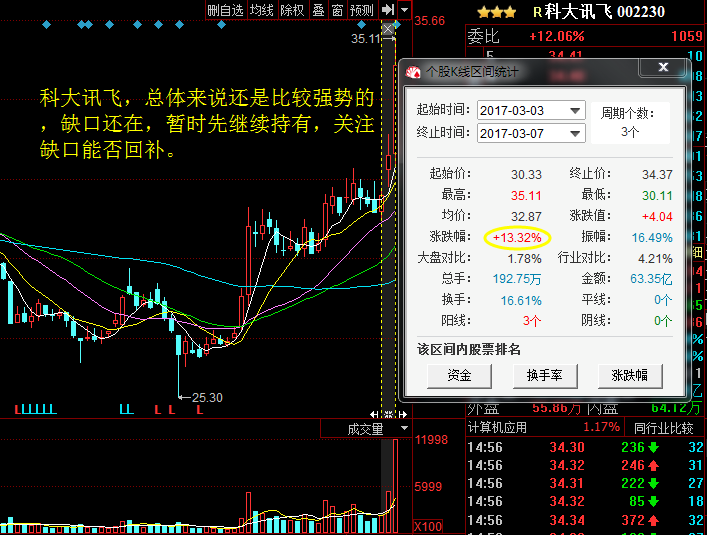Click the 14:56 34.34 trade row

point(585,520)
